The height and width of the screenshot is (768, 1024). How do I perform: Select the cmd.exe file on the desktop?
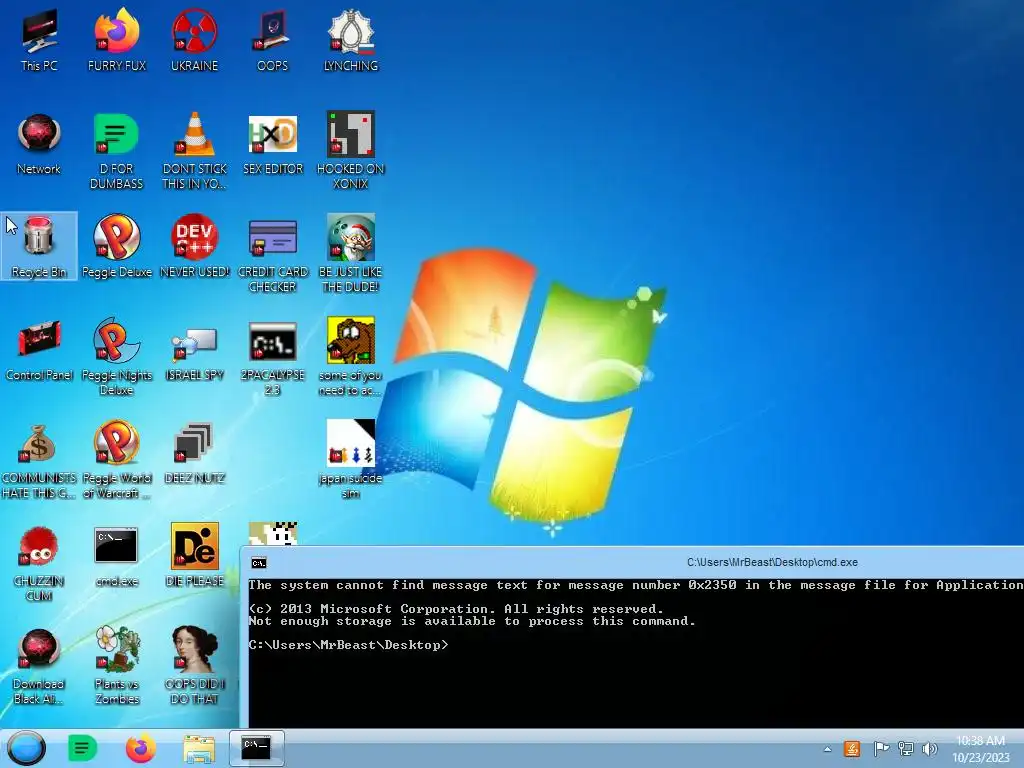tap(117, 556)
